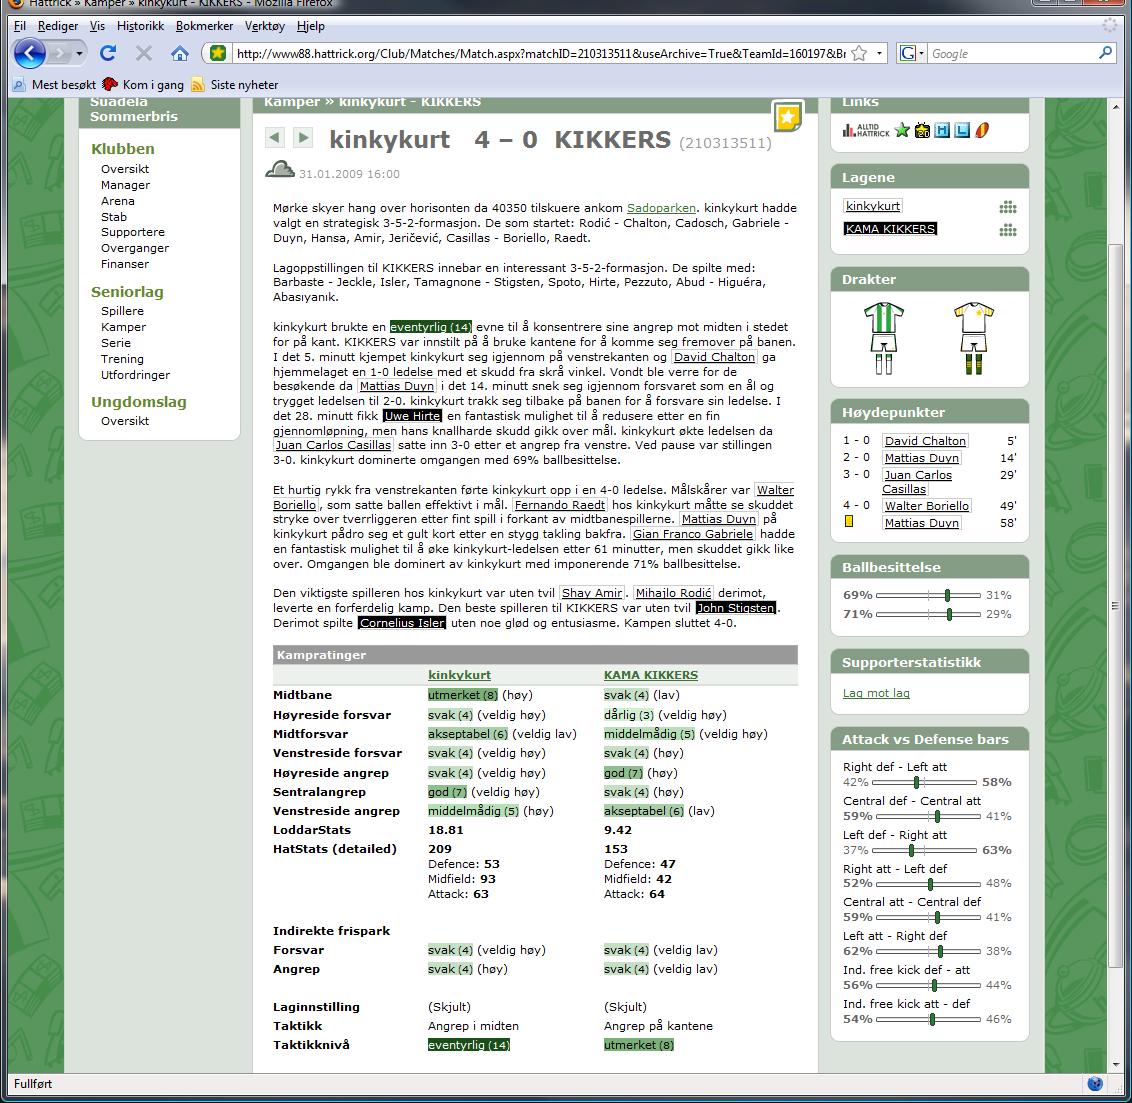1132x1103 pixels.
Task: Open the Verktøy menu
Action: coord(265,26)
